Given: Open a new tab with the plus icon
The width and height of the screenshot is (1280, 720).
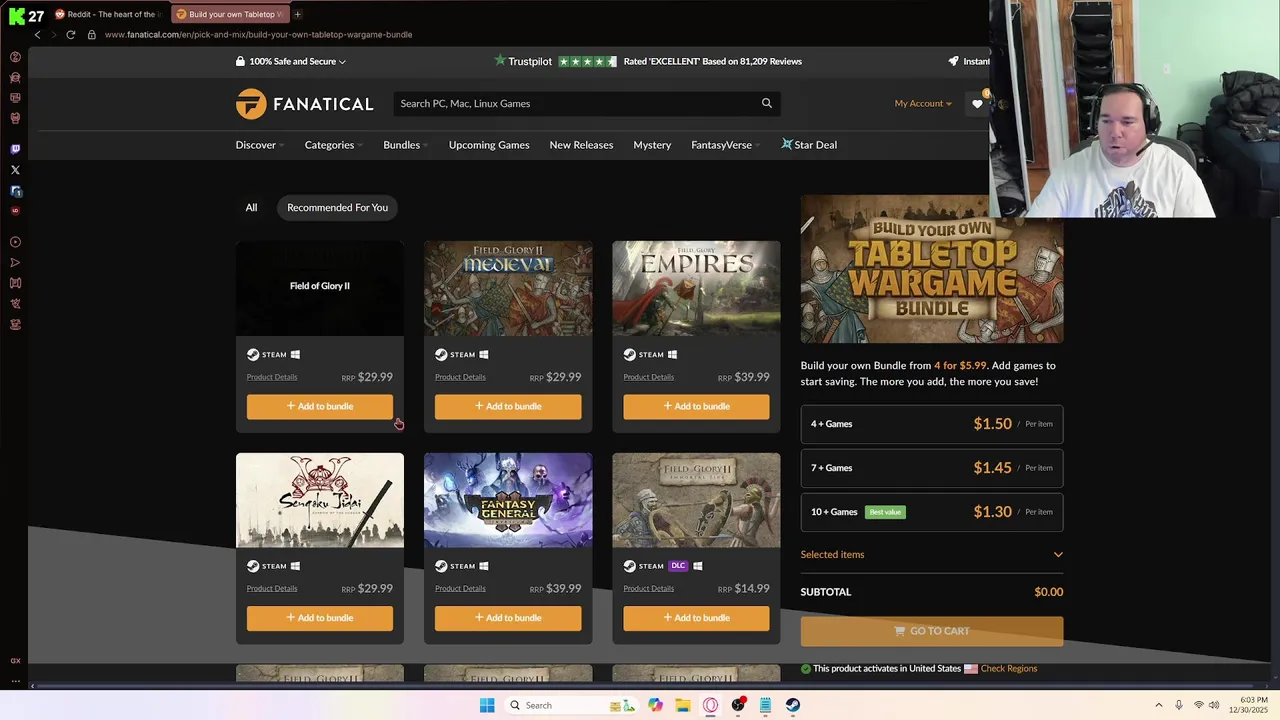Looking at the screenshot, I should (x=297, y=14).
